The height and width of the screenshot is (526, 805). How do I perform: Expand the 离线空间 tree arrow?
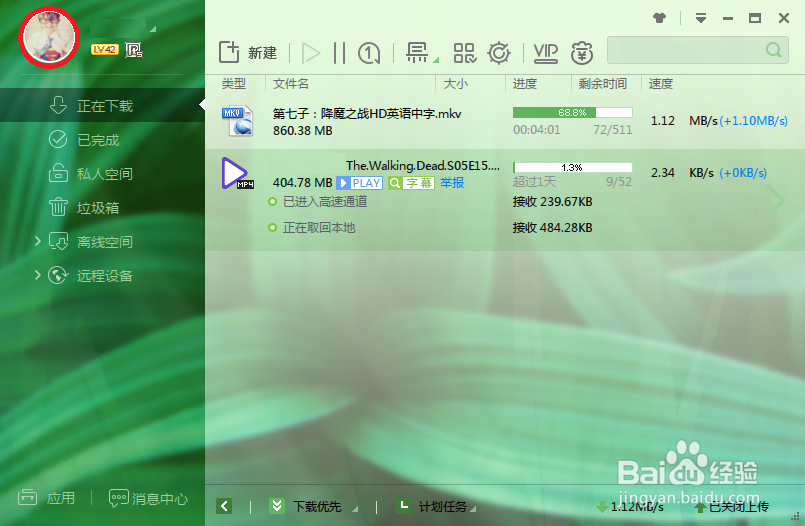[37, 241]
